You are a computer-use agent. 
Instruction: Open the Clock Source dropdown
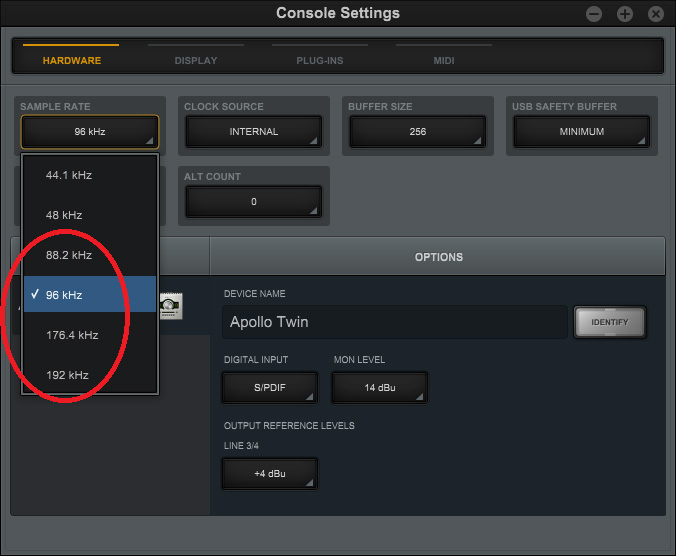pyautogui.click(x=254, y=132)
